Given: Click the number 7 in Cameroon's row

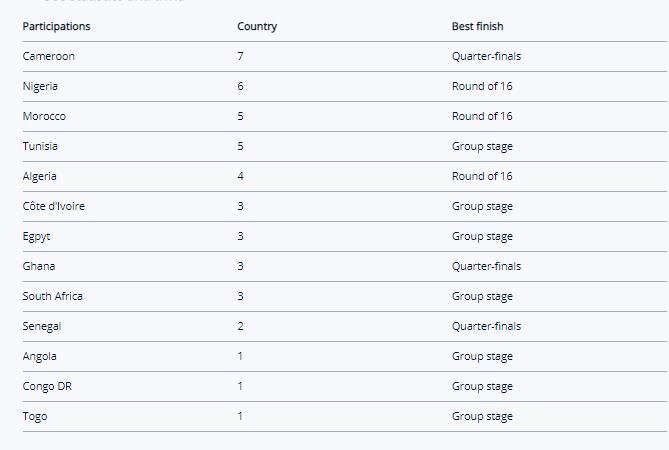Looking at the screenshot, I should pos(240,56).
